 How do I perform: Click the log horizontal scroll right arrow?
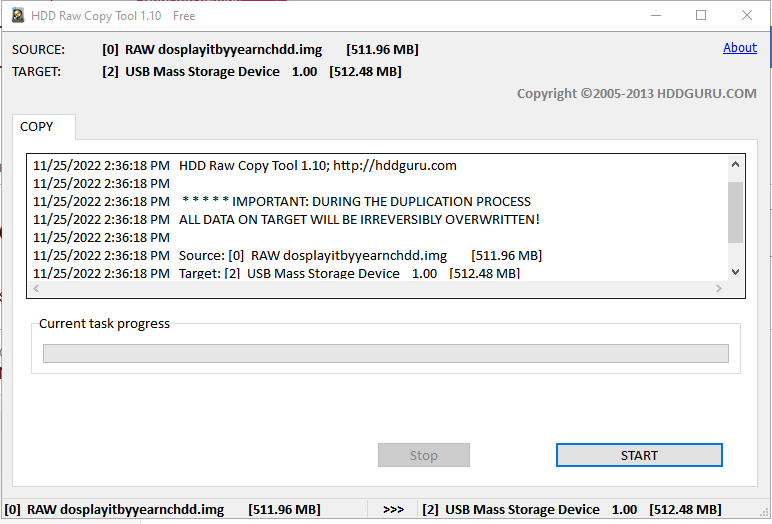pos(719,289)
